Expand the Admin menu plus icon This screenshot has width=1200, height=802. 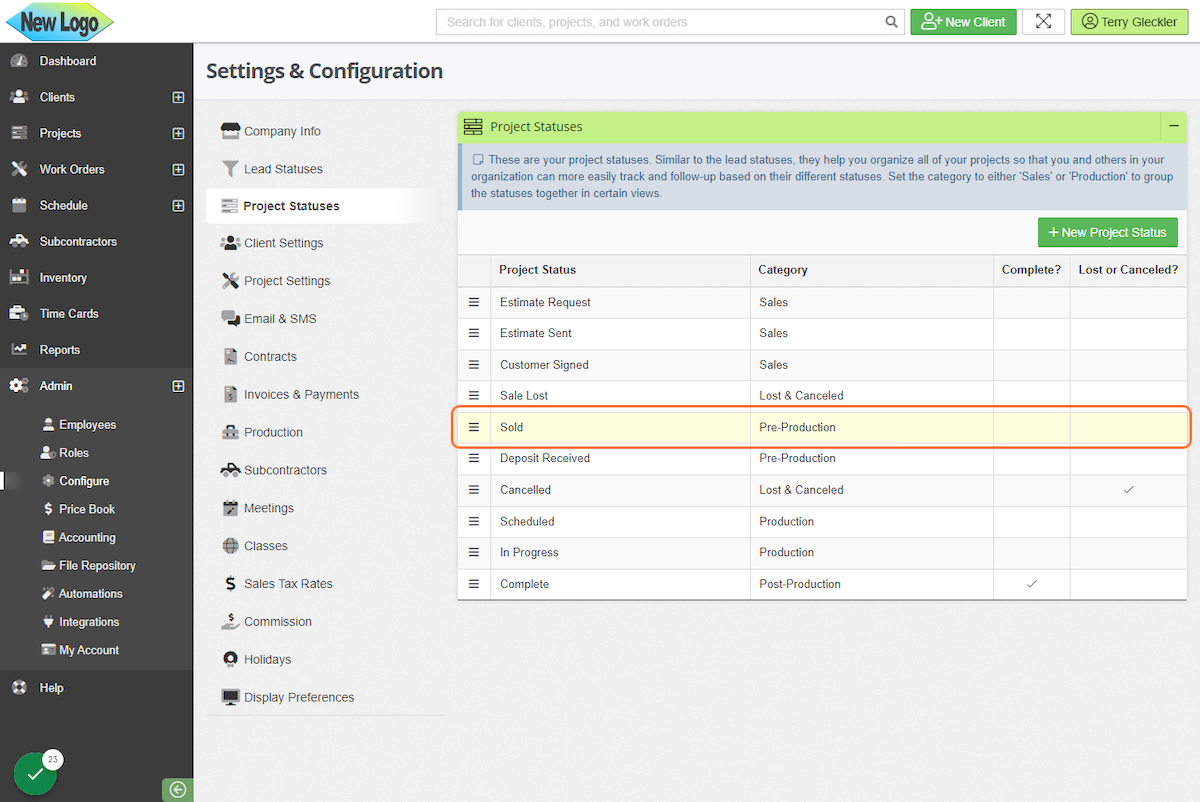click(178, 385)
